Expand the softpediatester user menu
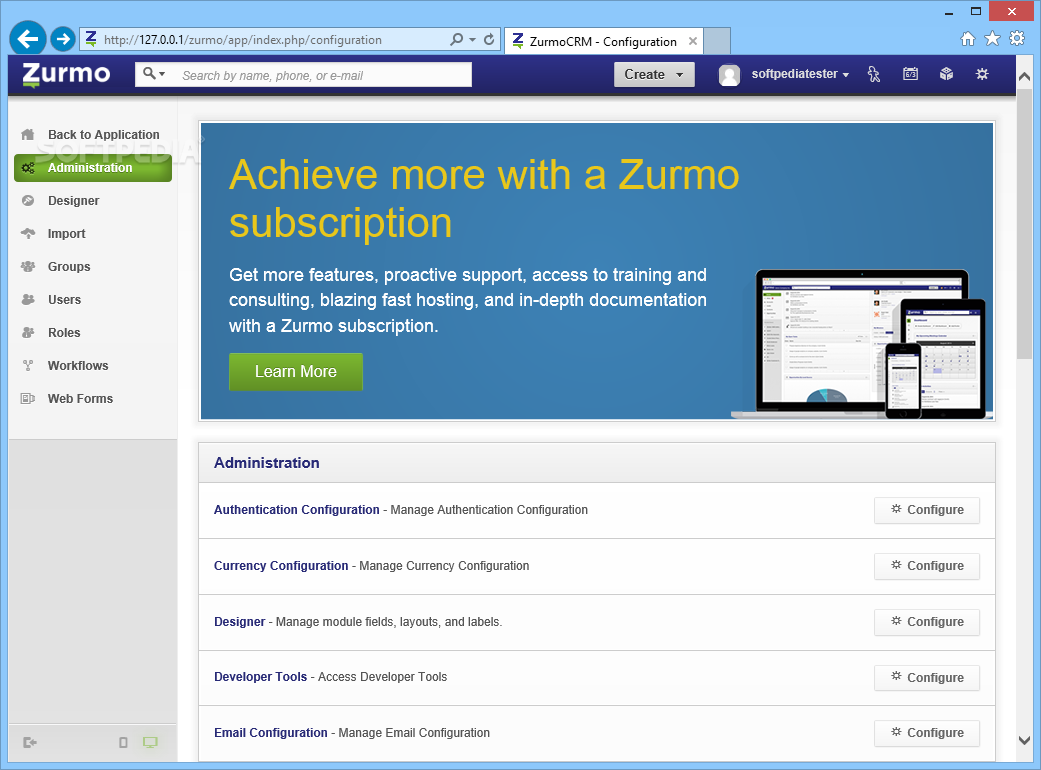The width and height of the screenshot is (1041, 770). click(800, 74)
